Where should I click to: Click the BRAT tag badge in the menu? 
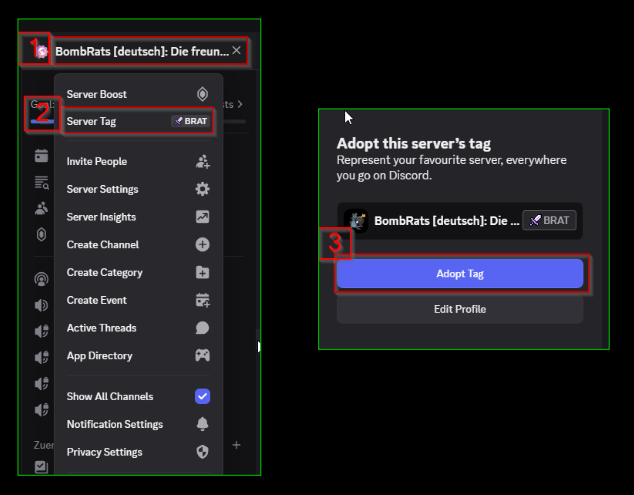pyautogui.click(x=190, y=121)
